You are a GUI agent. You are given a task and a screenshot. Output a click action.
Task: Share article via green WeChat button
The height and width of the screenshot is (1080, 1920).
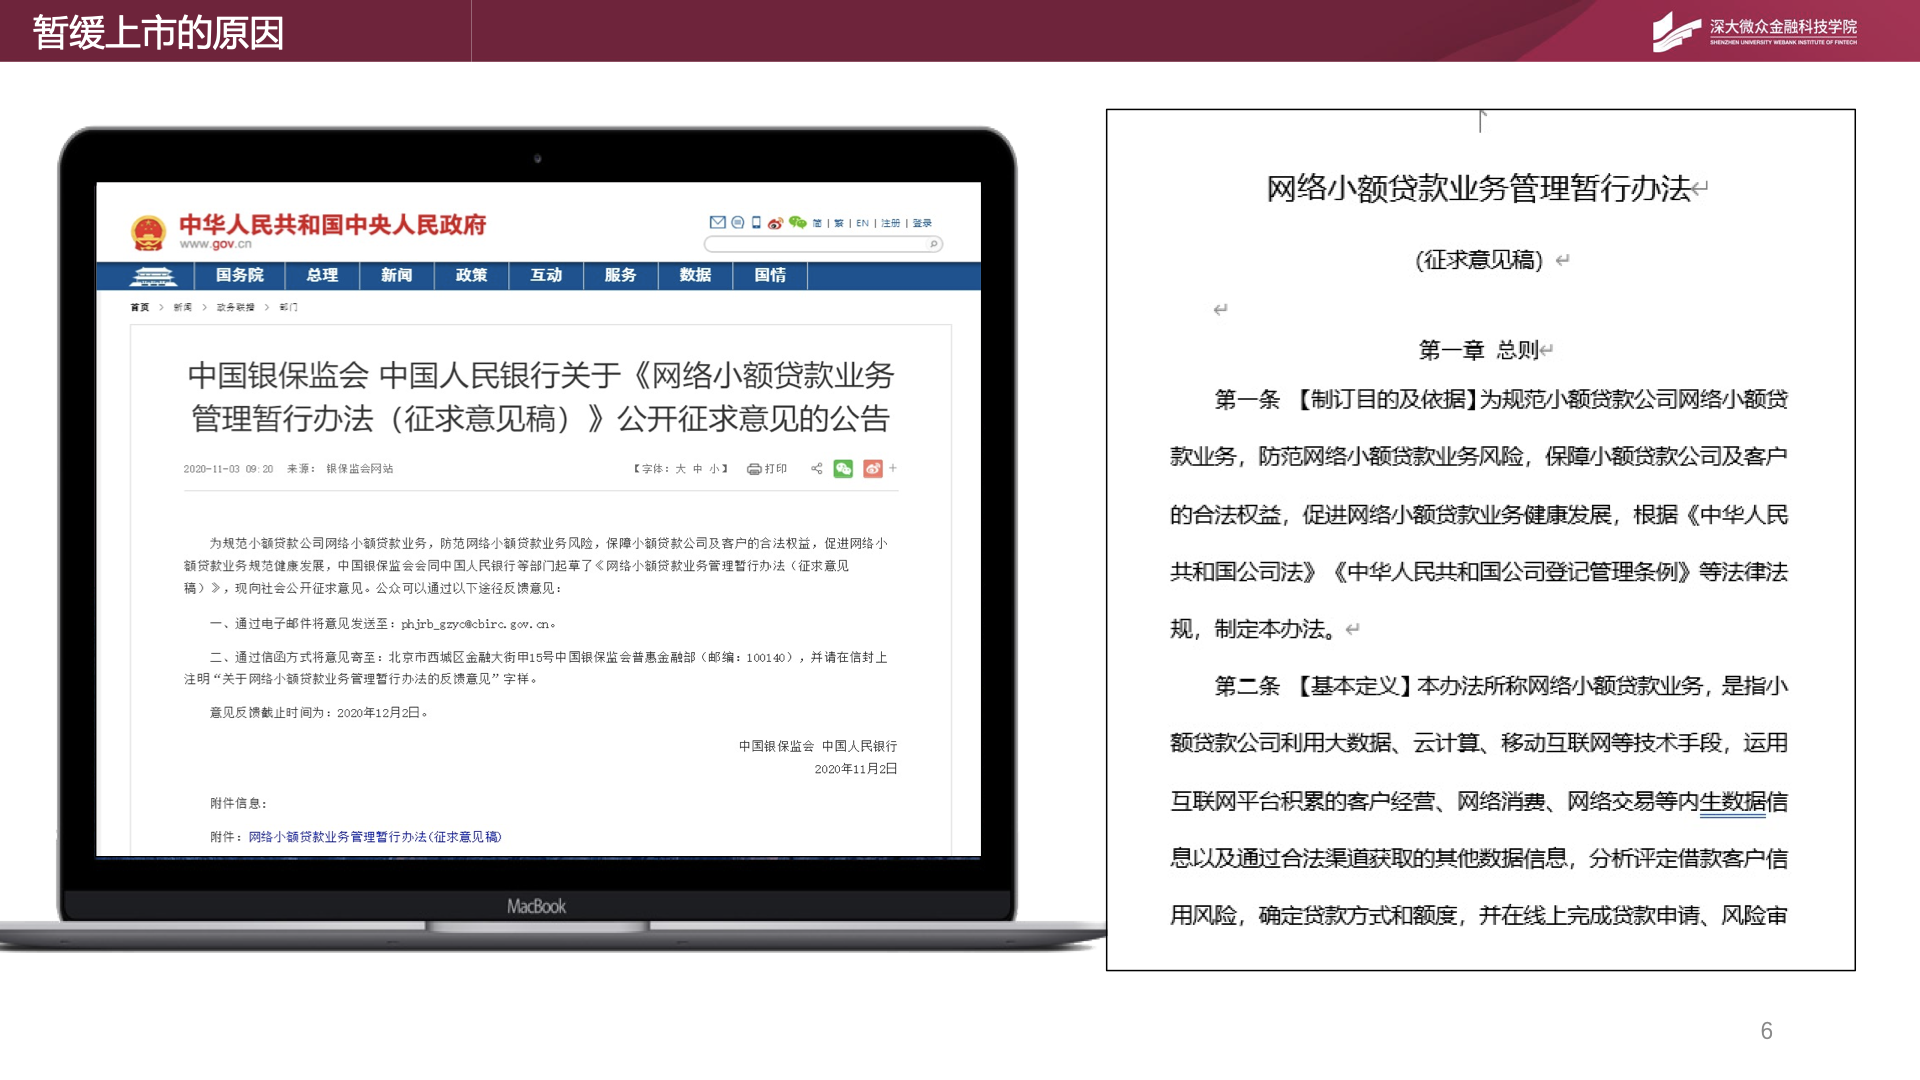click(843, 468)
